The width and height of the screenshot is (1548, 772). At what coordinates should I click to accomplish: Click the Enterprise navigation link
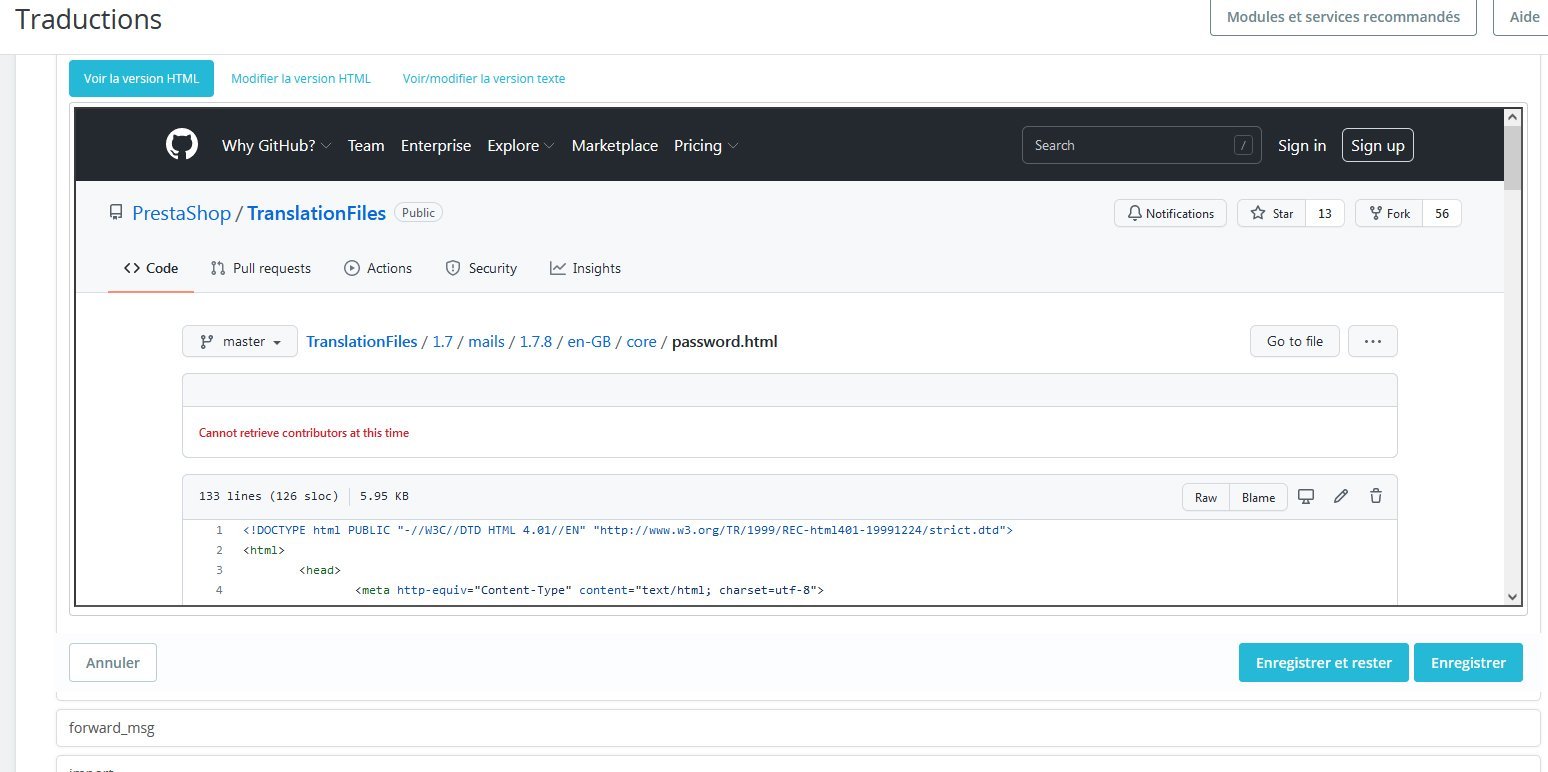coord(436,146)
